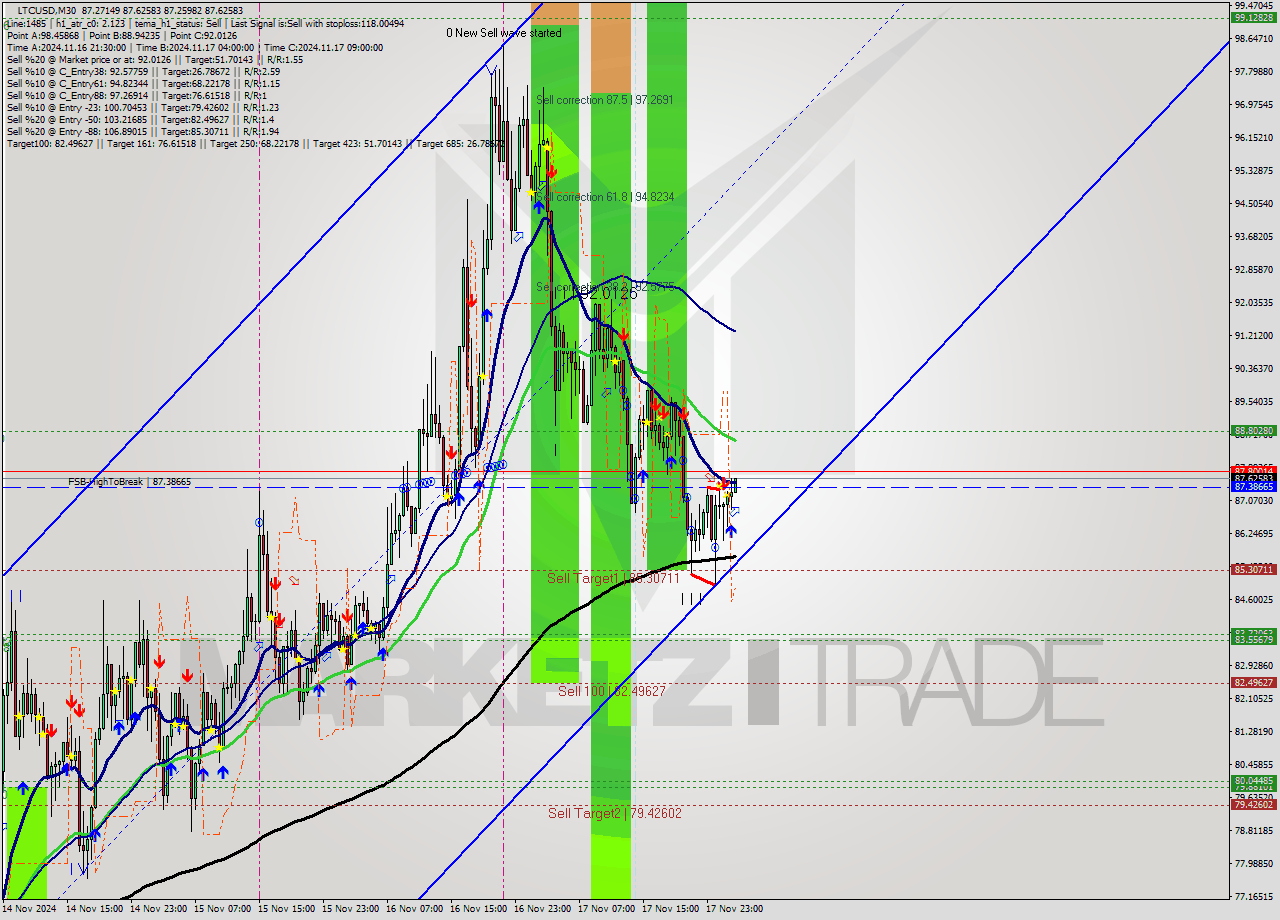
Task: Click the 'Sell correction 61.8 | 94.8234' label
Action: click(605, 197)
